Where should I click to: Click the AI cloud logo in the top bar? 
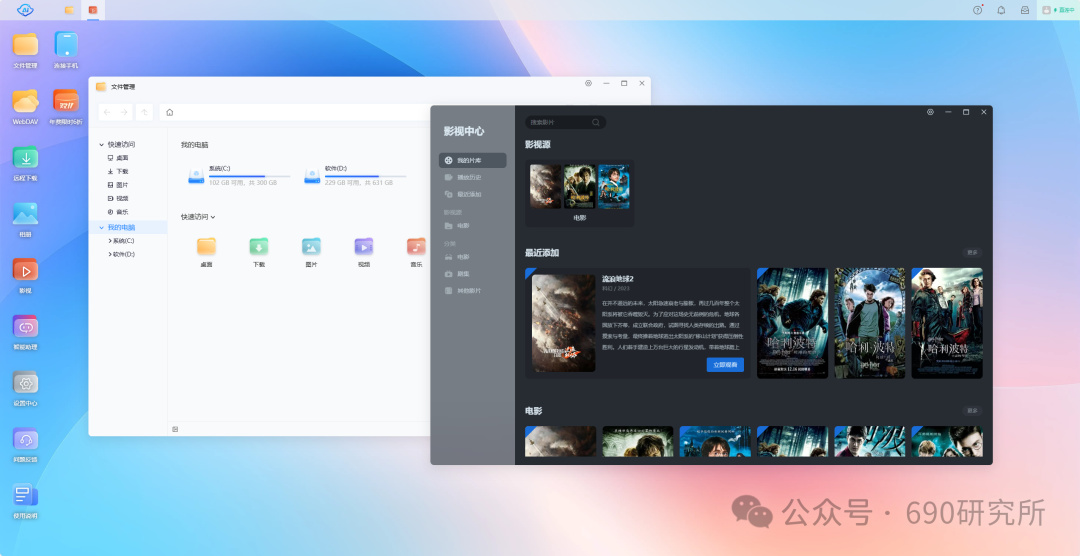pyautogui.click(x=25, y=10)
